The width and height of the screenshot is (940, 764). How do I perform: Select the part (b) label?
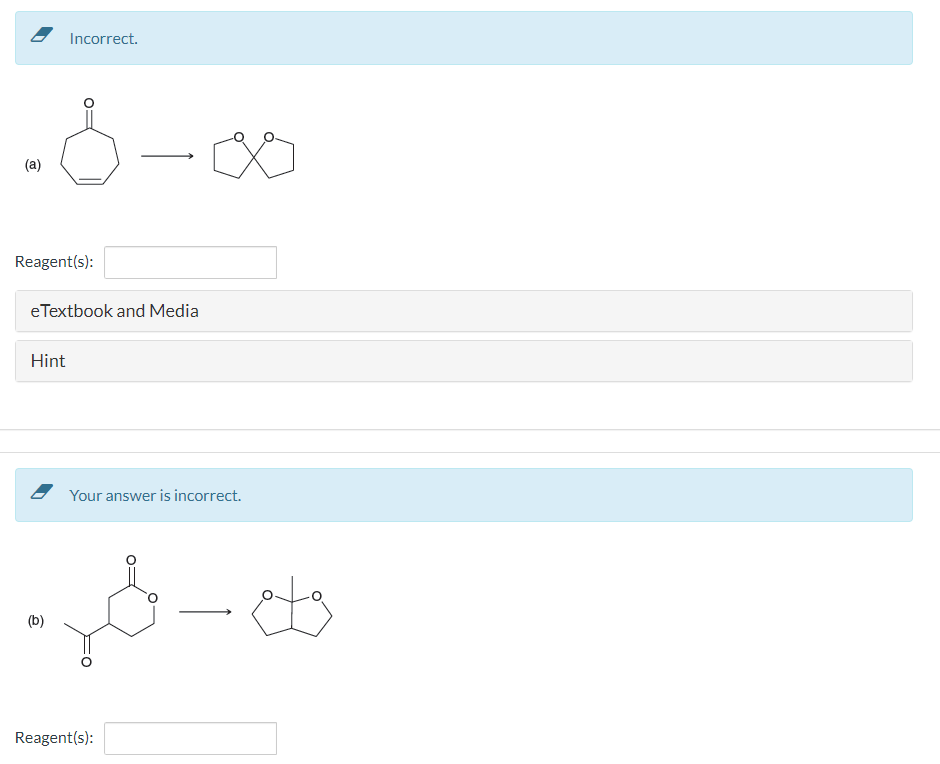pyautogui.click(x=36, y=622)
